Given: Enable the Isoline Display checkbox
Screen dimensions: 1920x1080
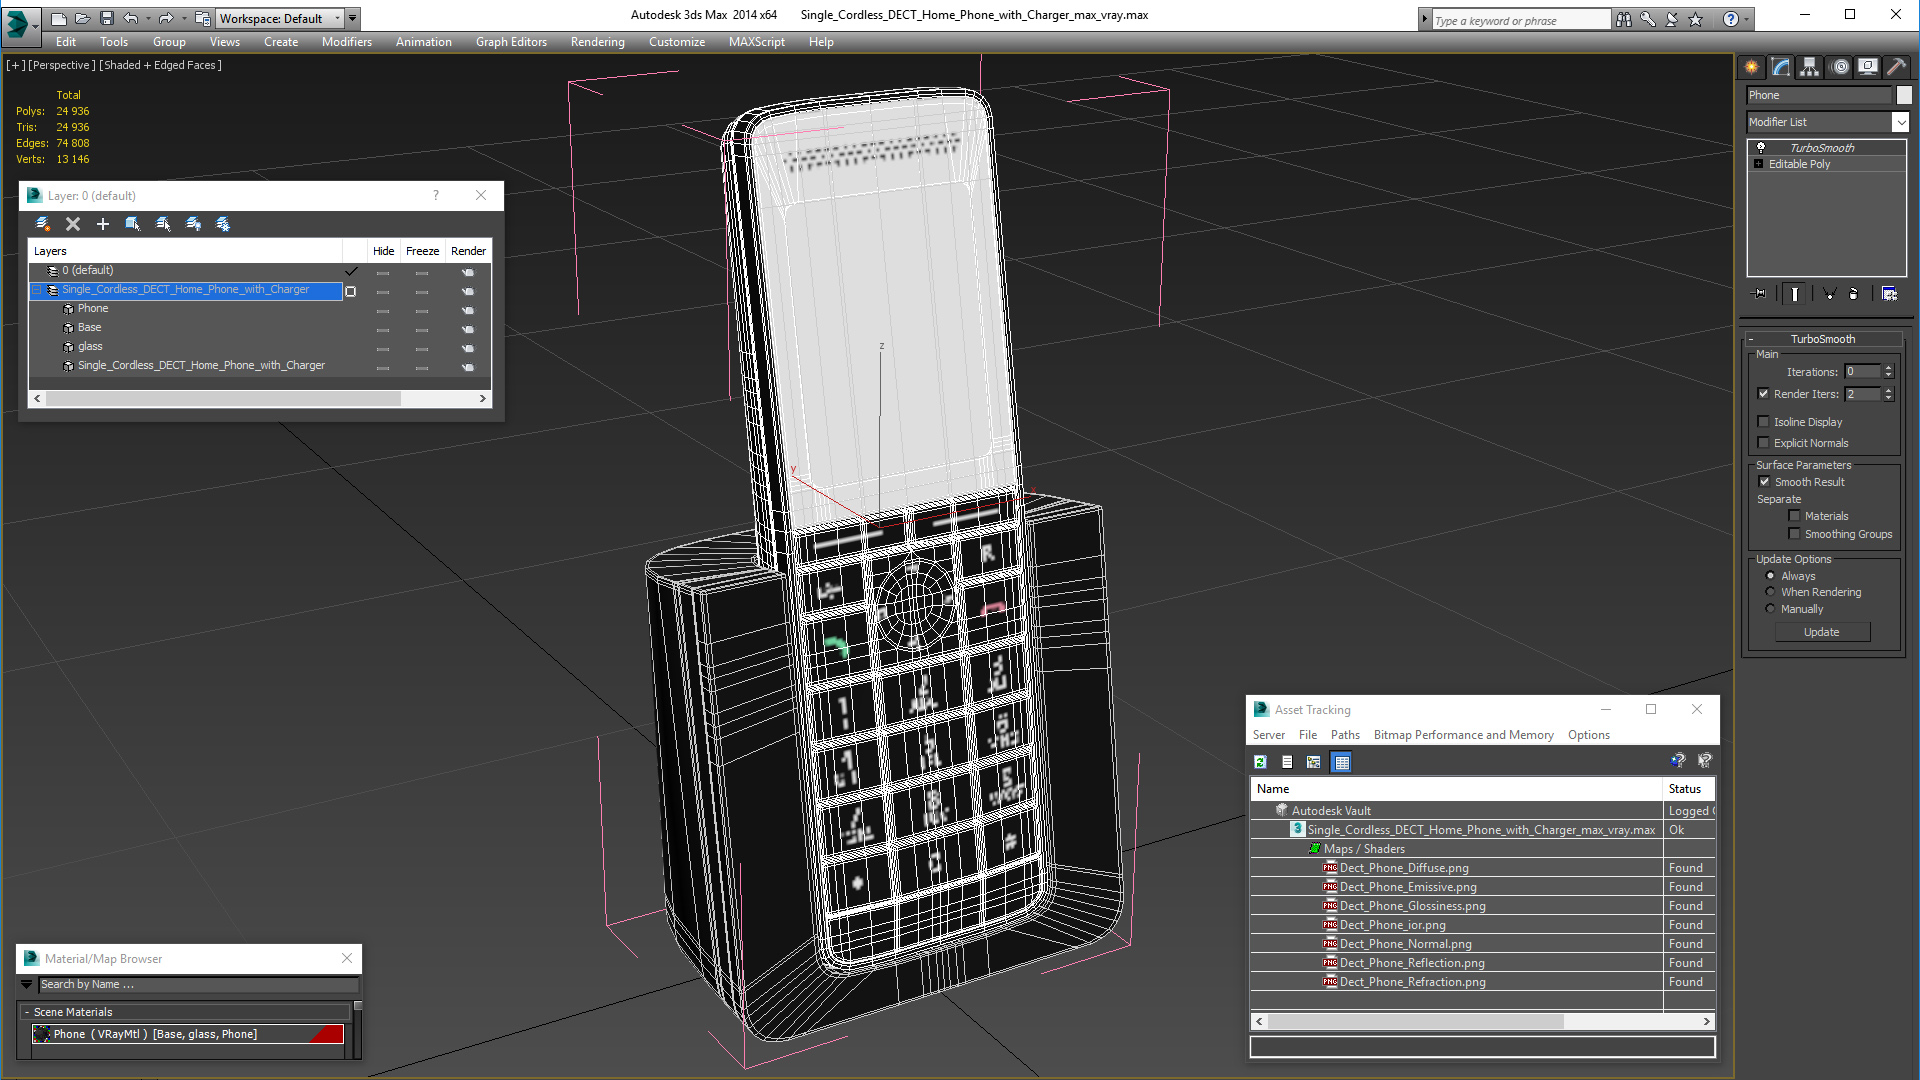Looking at the screenshot, I should tap(1764, 422).
